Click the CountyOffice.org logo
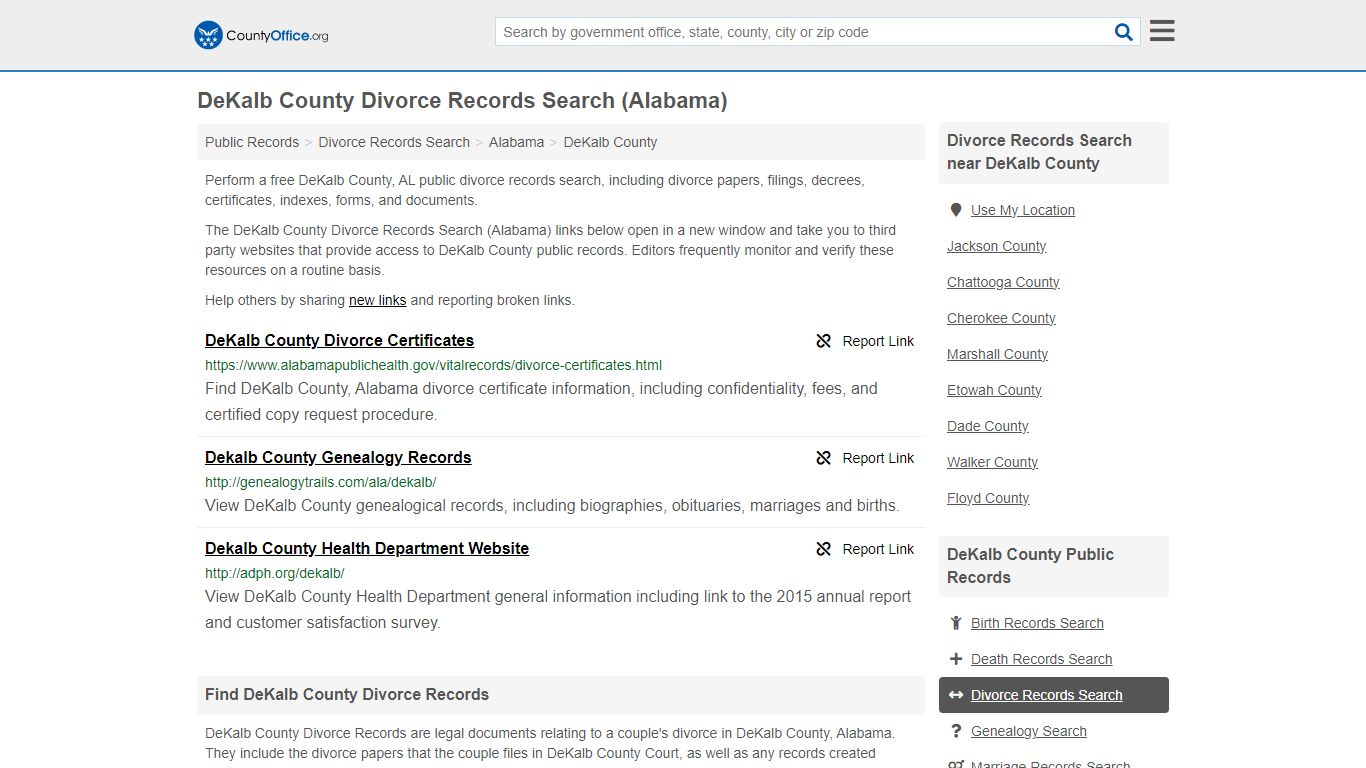 tap(261, 35)
